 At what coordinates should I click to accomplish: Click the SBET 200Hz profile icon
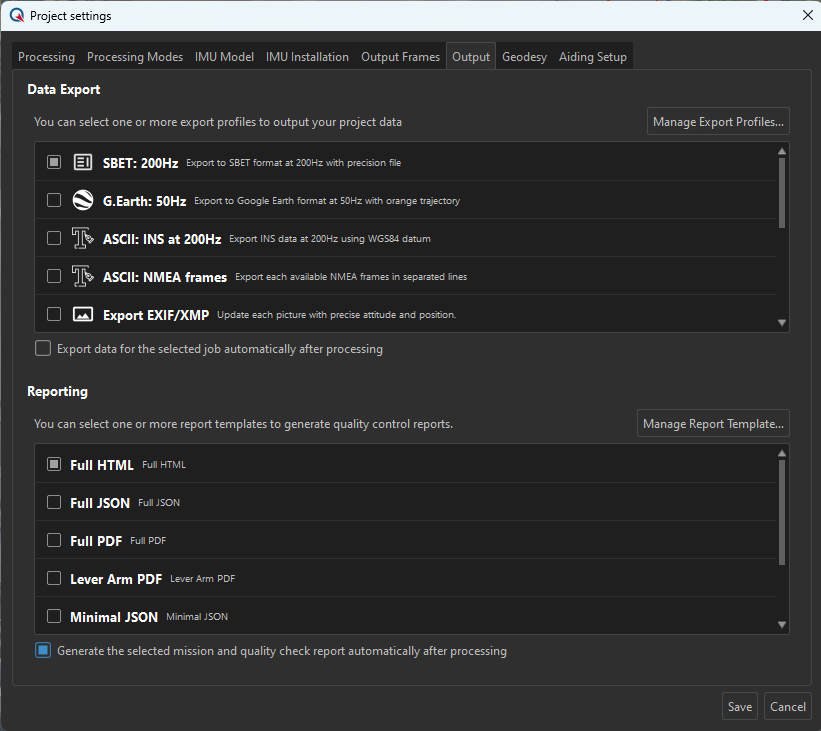point(83,162)
